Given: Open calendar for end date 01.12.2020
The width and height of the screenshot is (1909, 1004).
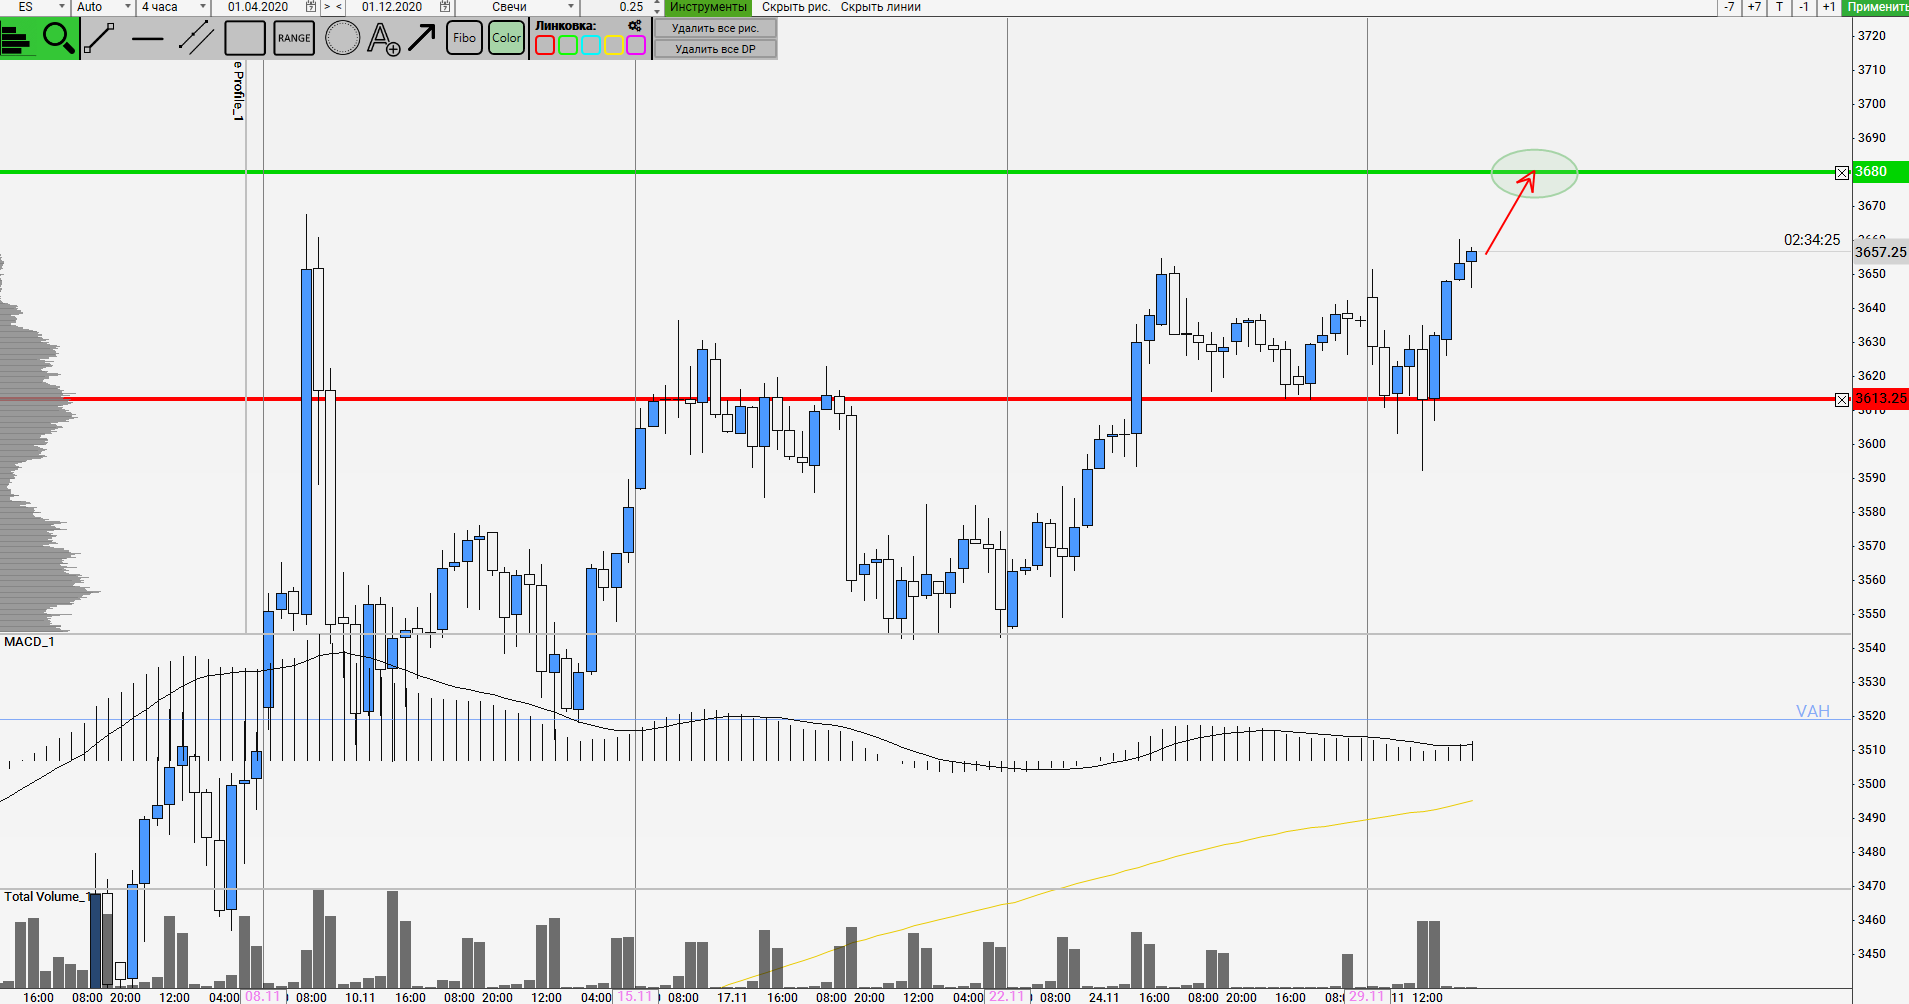Looking at the screenshot, I should click(445, 7).
